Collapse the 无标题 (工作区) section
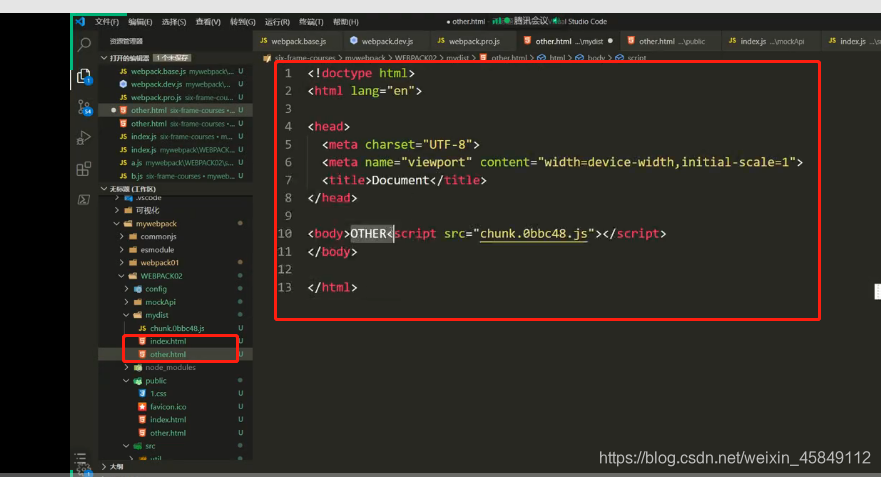 point(104,189)
